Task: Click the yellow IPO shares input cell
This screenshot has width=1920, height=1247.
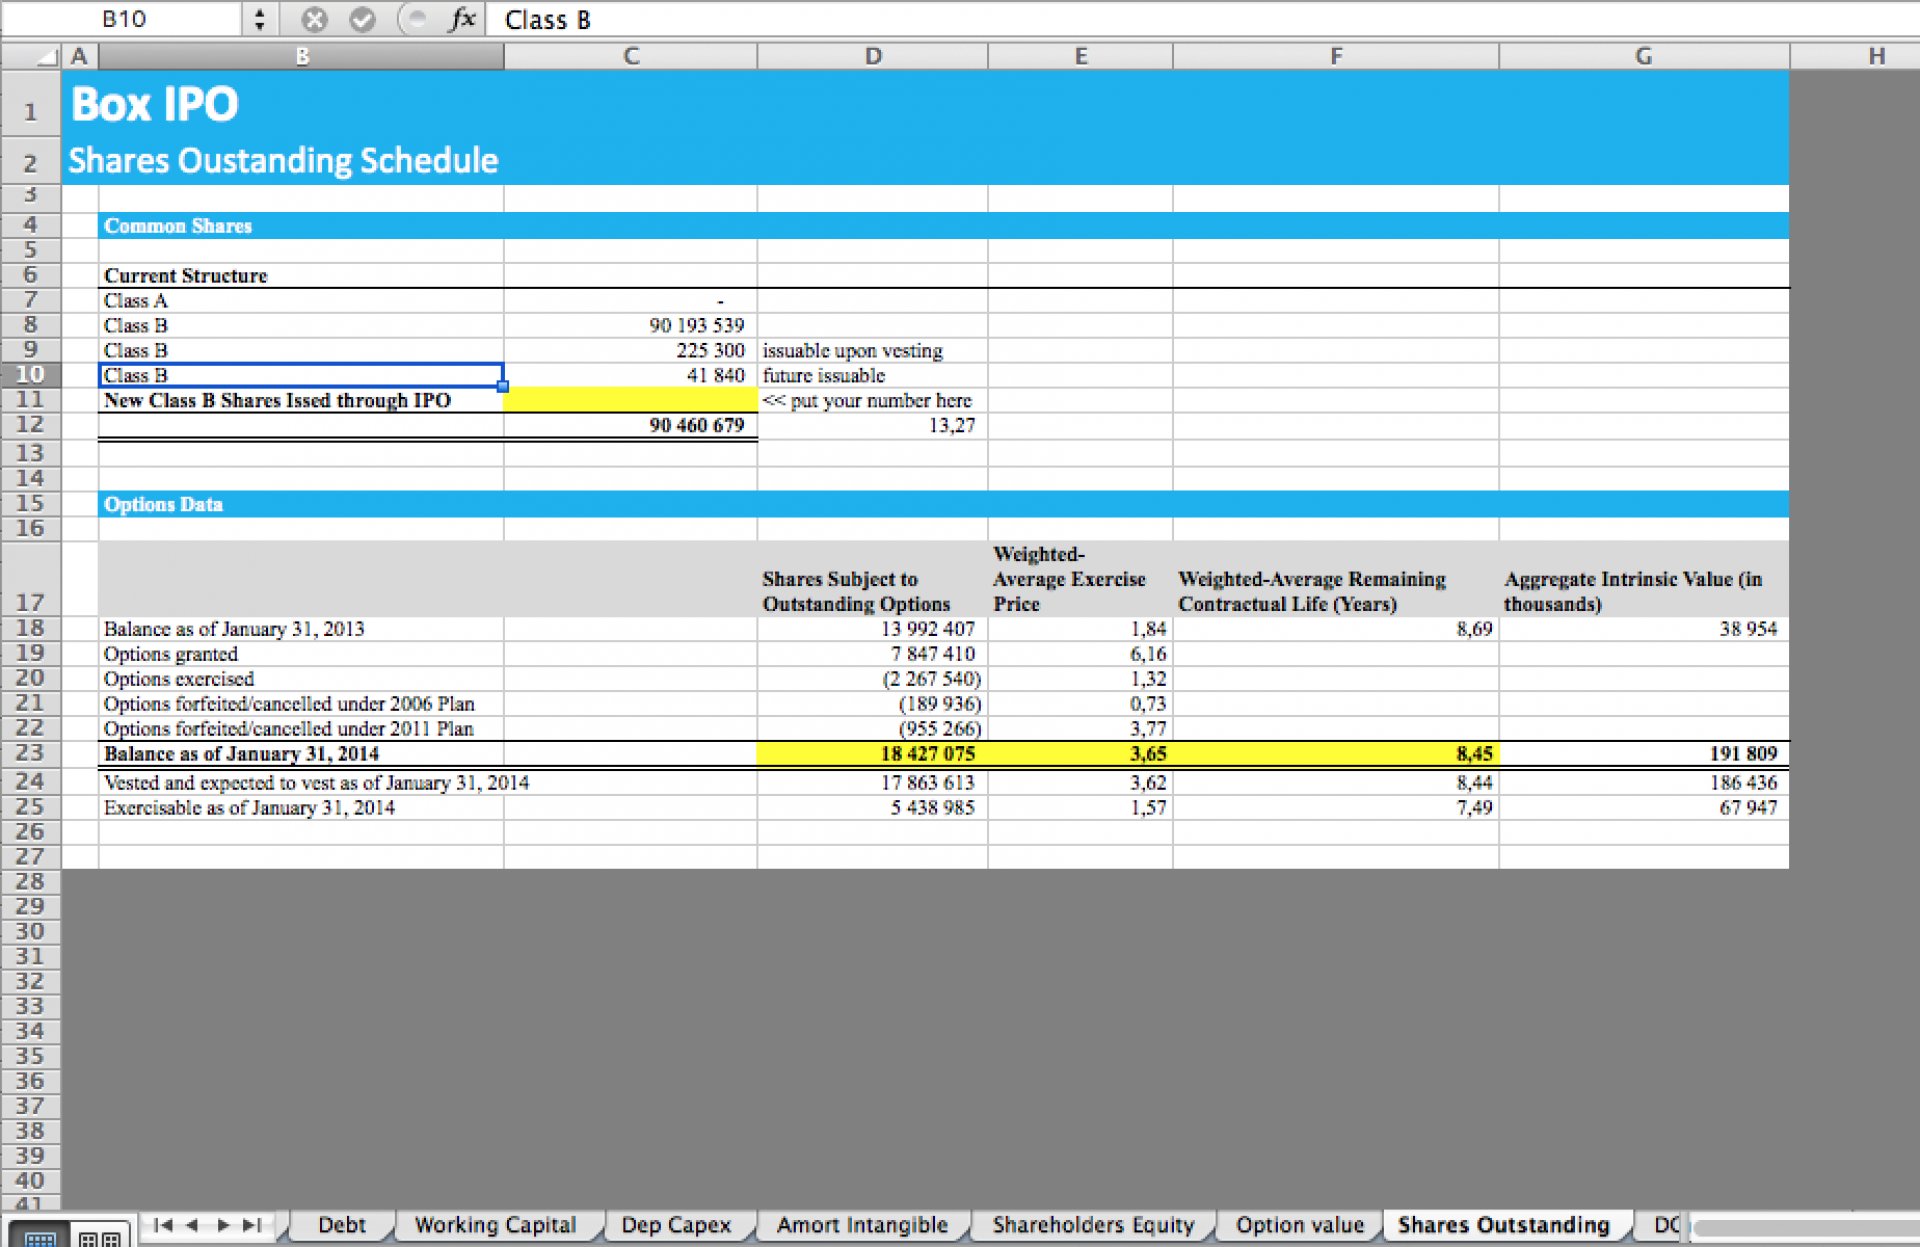Action: click(x=631, y=400)
